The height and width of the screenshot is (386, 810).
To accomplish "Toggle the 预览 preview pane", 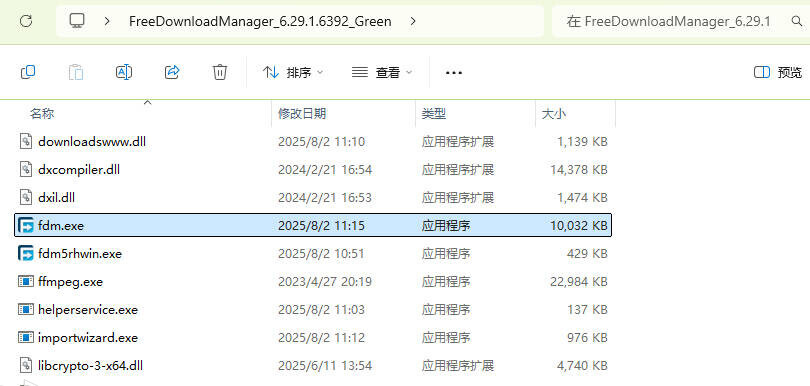I will point(778,72).
